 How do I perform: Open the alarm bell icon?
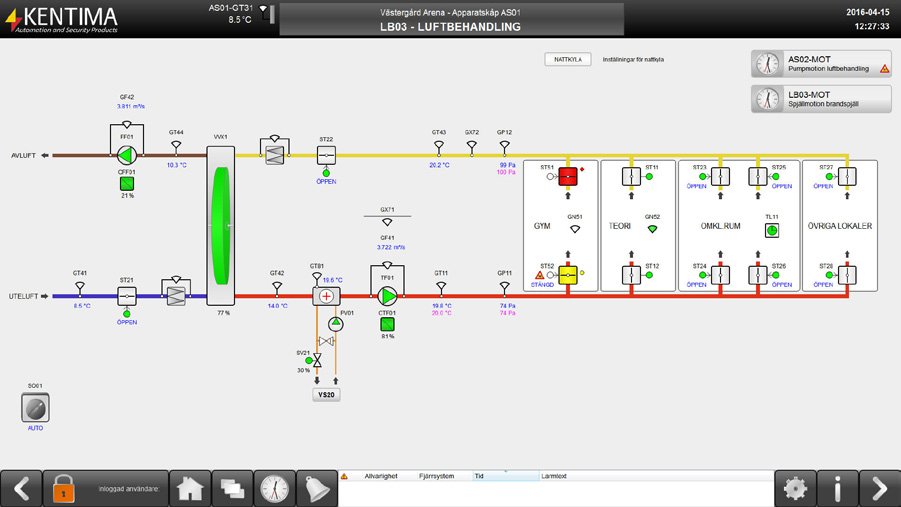[x=317, y=489]
